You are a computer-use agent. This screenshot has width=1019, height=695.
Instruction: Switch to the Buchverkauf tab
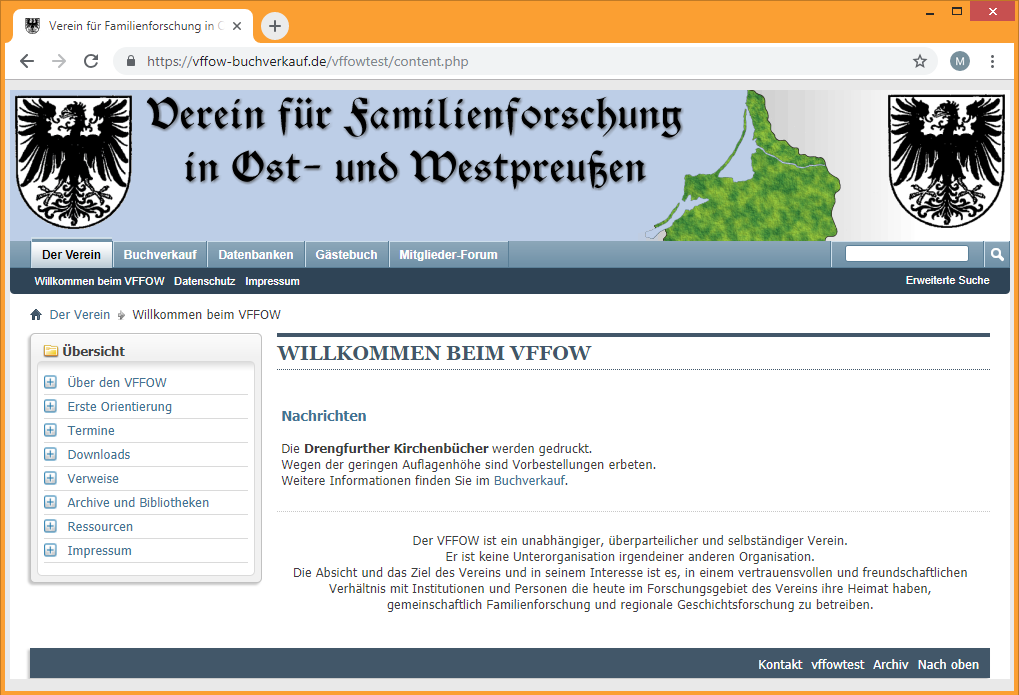point(160,254)
